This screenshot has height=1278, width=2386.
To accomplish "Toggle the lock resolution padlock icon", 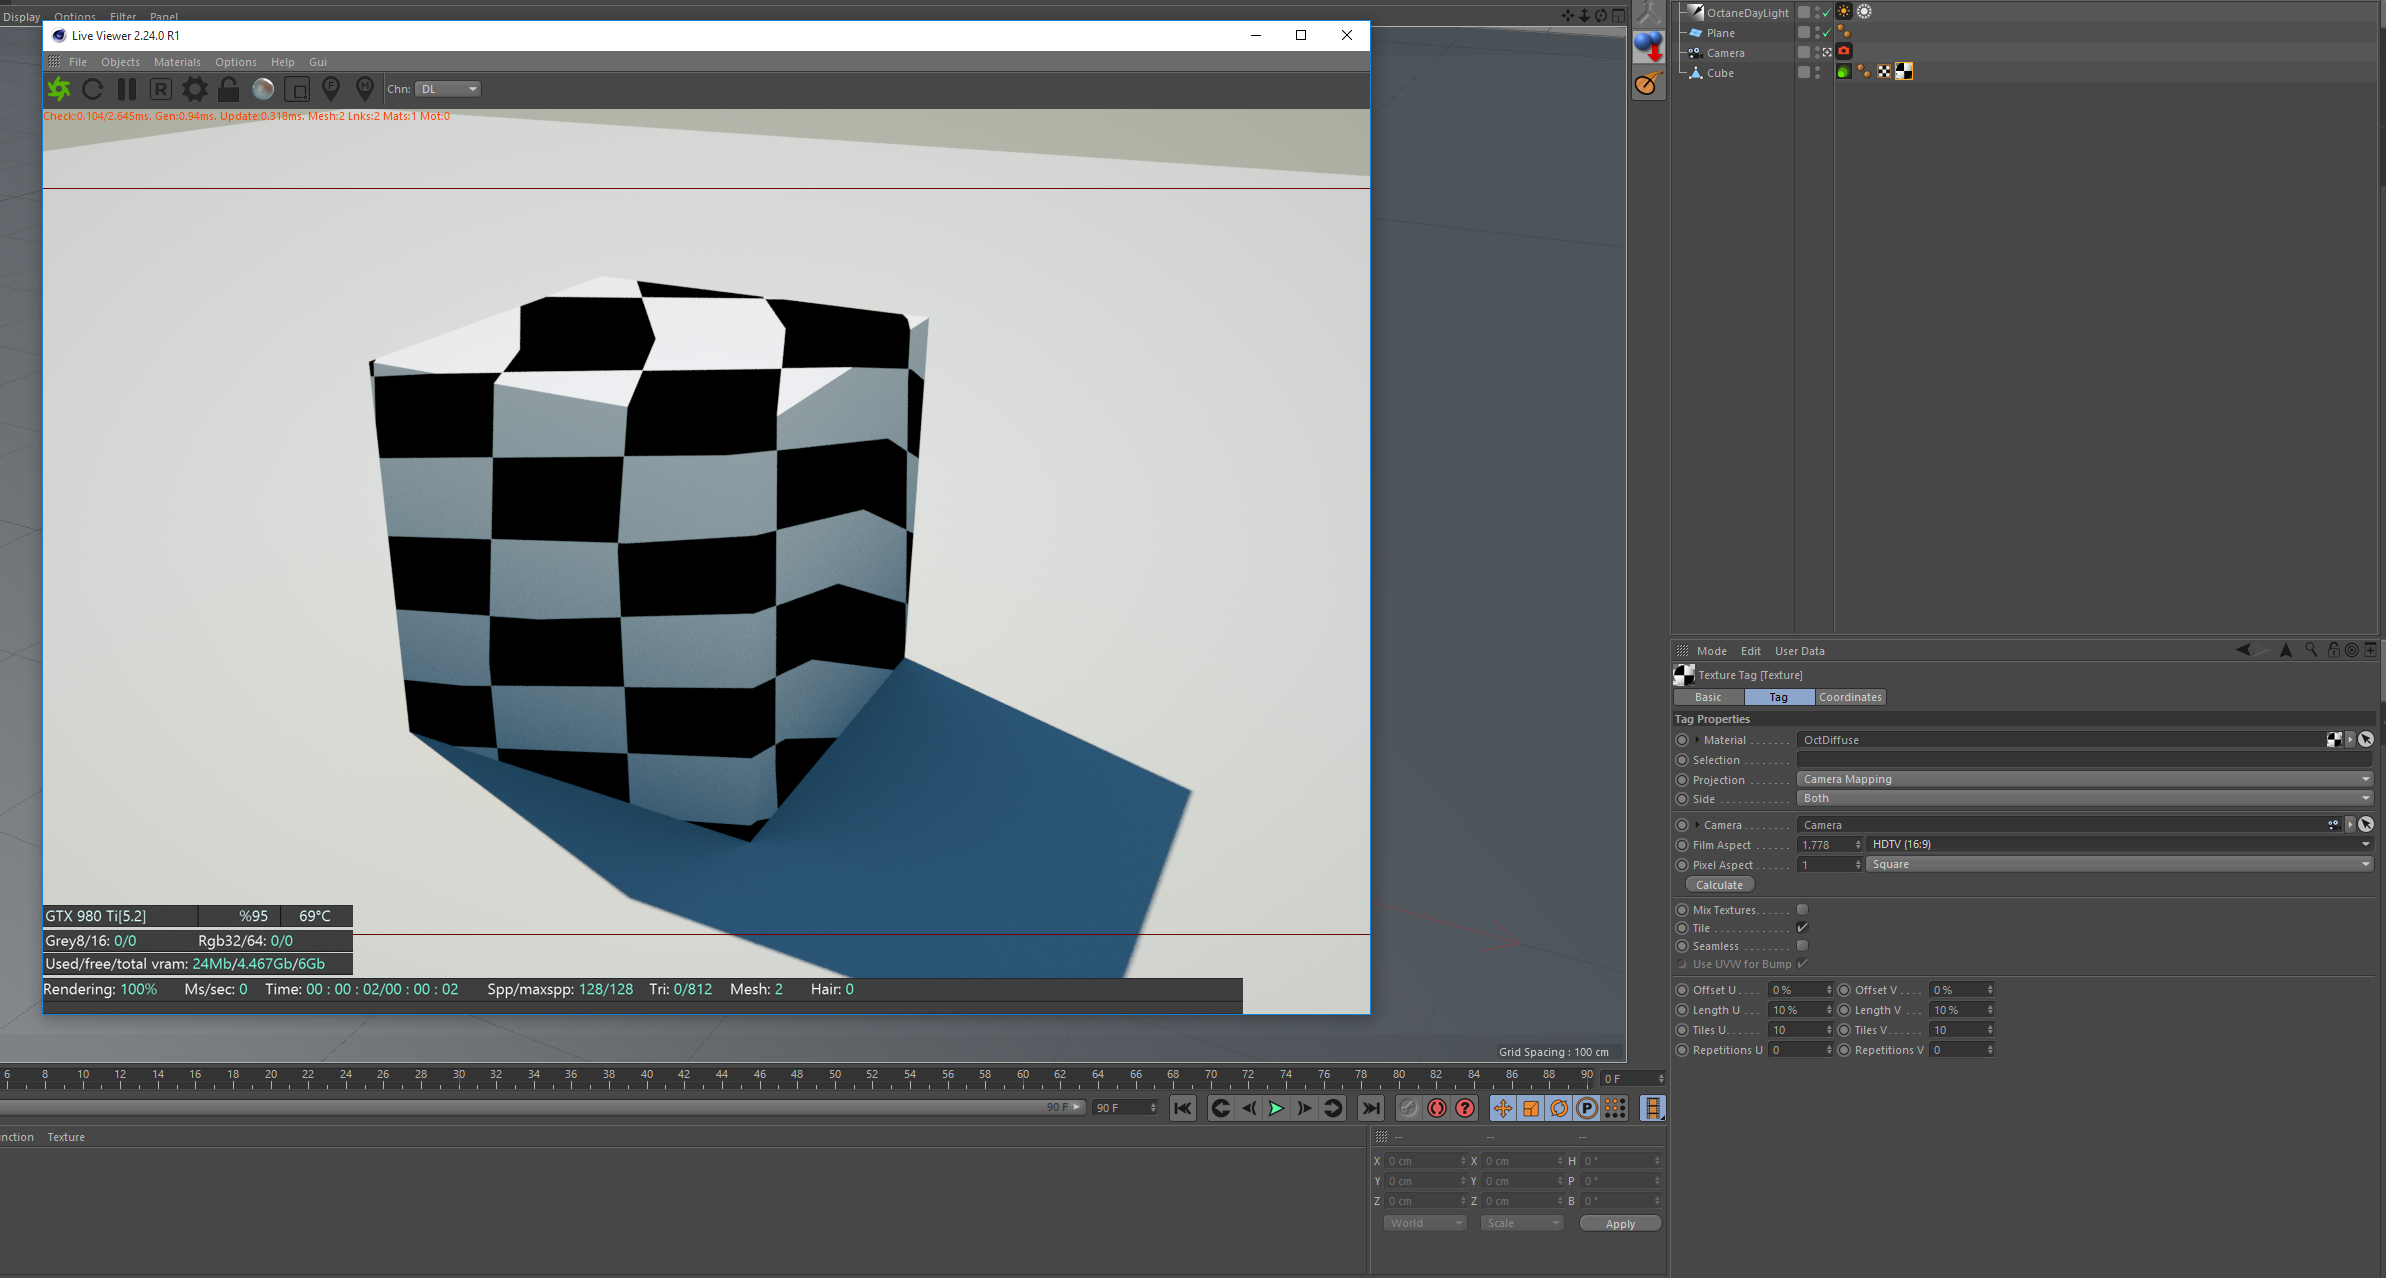I will (x=229, y=90).
